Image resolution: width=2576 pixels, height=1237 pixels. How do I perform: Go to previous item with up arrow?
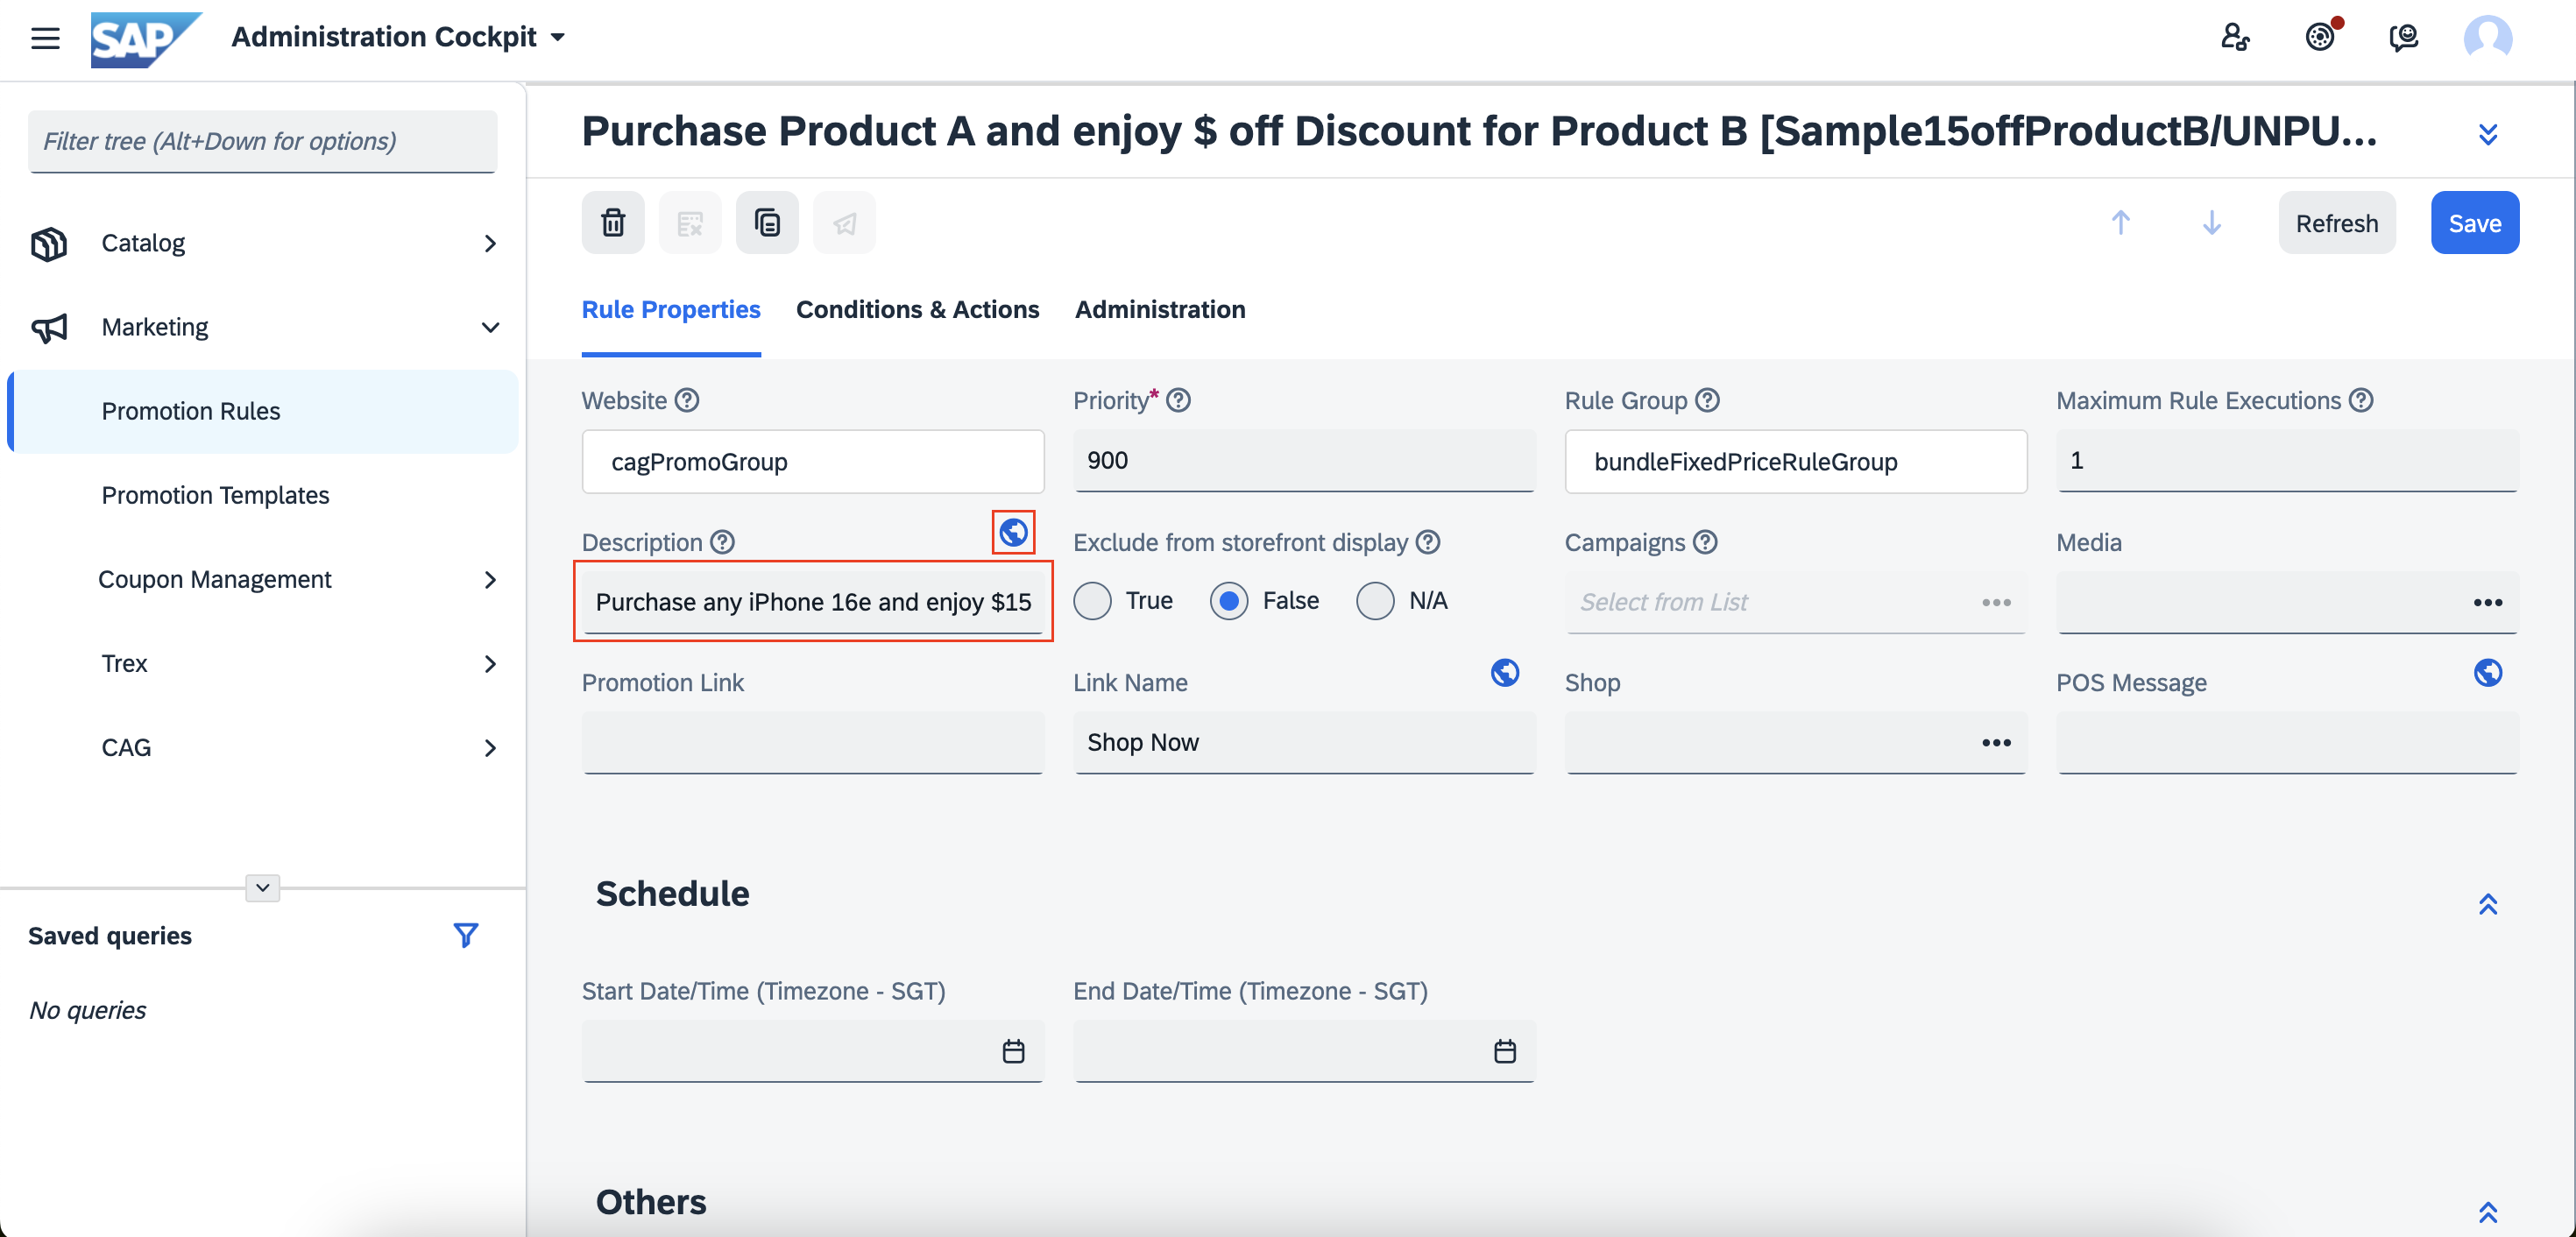[2120, 222]
